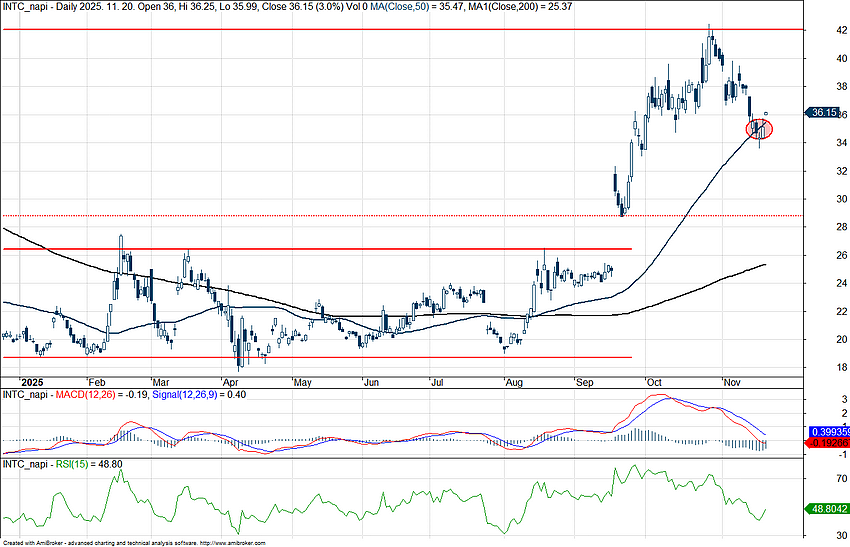Select the Feb marker on time axis

coord(96,382)
